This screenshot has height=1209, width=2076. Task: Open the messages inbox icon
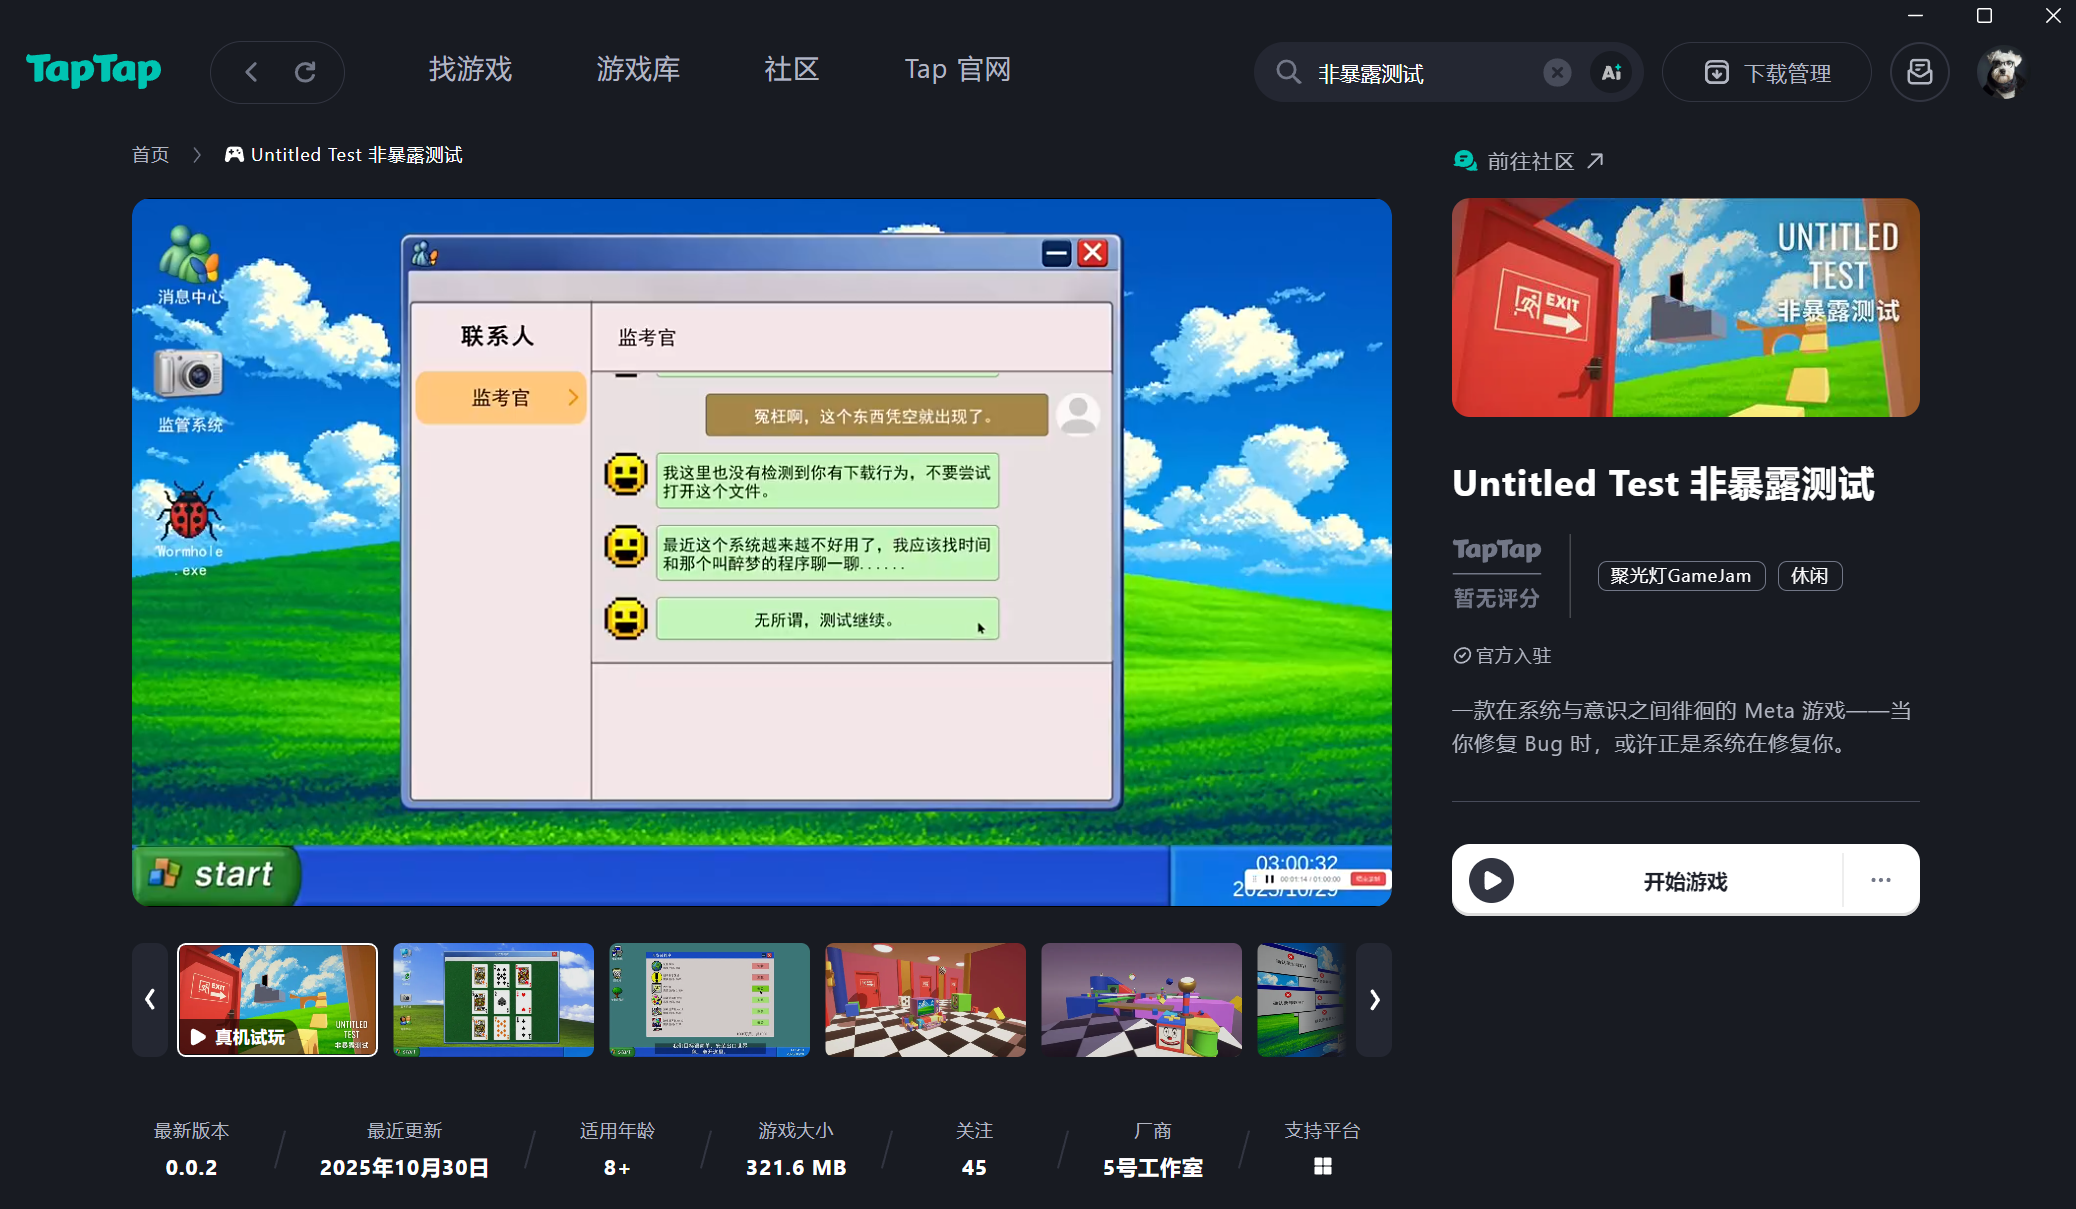click(1919, 72)
